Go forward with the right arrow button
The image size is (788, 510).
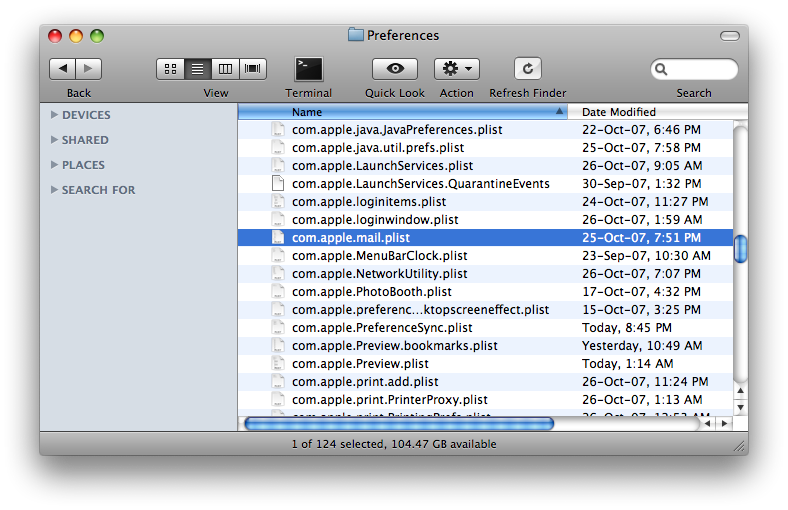pyautogui.click(x=88, y=68)
